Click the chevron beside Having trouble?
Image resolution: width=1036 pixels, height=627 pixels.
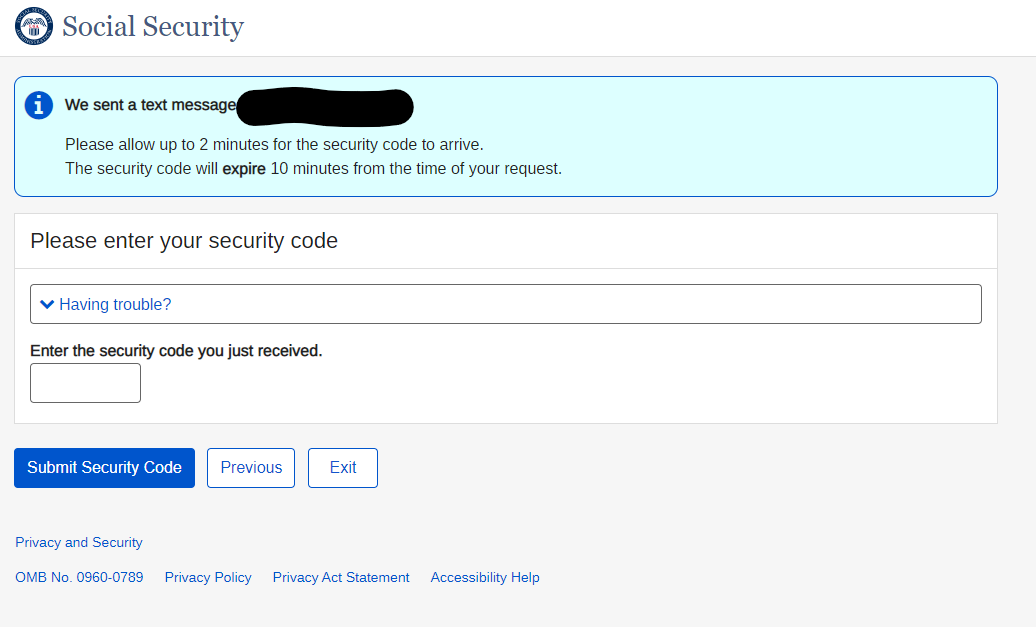tap(46, 304)
